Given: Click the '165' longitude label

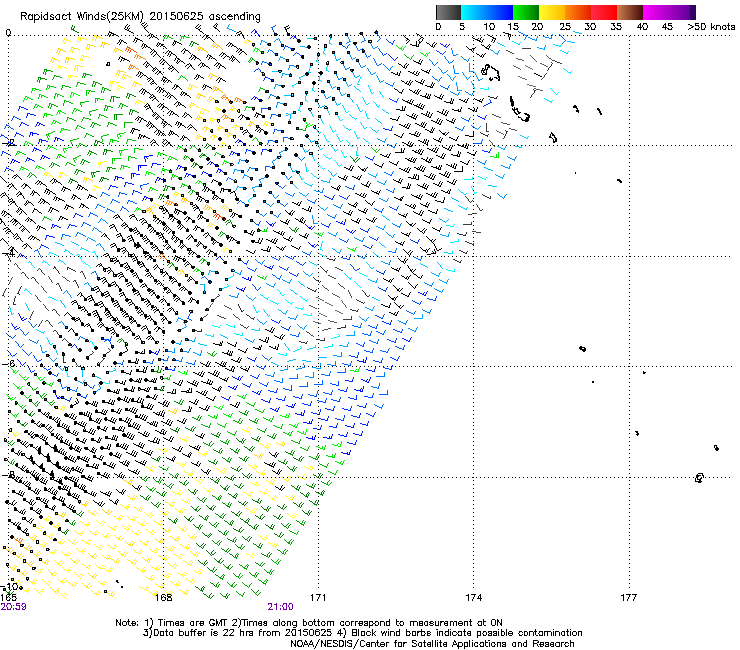Looking at the screenshot, I should [8, 597].
